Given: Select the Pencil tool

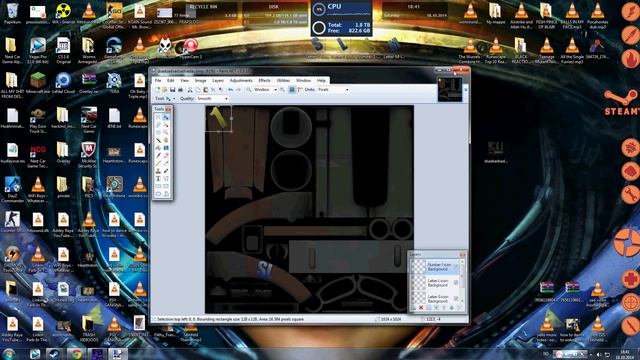Looking at the screenshot, I should (158, 163).
